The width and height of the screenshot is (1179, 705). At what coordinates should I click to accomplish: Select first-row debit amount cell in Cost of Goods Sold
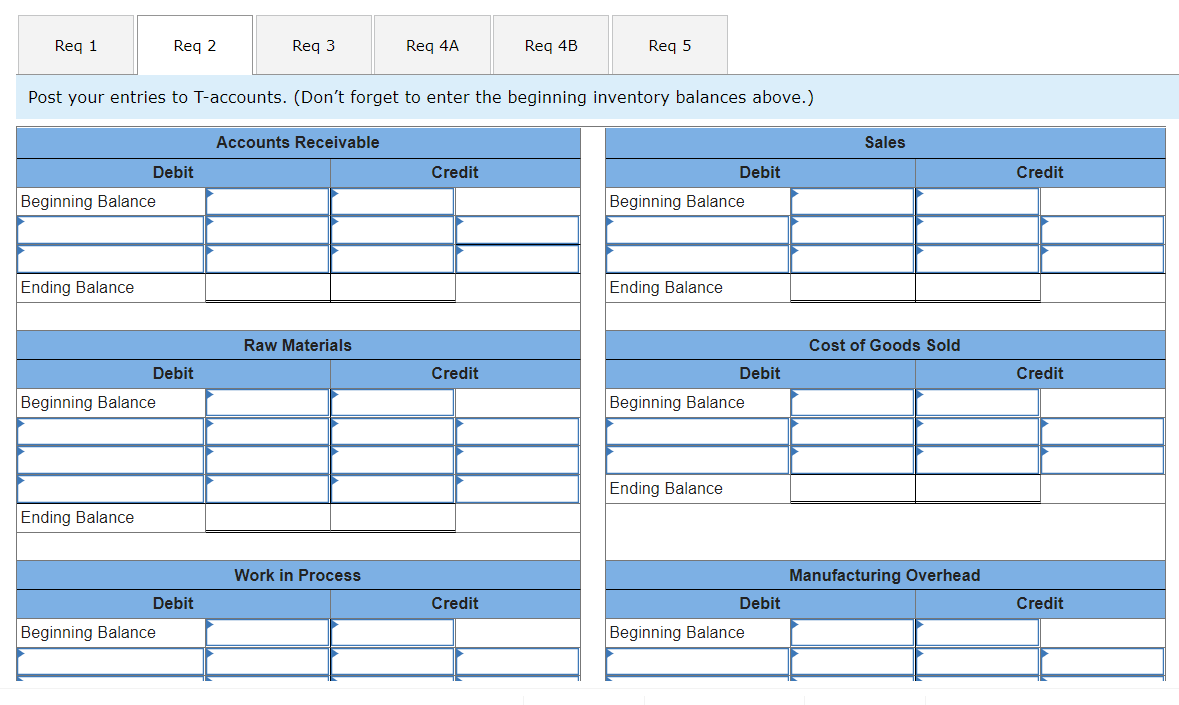point(853,431)
